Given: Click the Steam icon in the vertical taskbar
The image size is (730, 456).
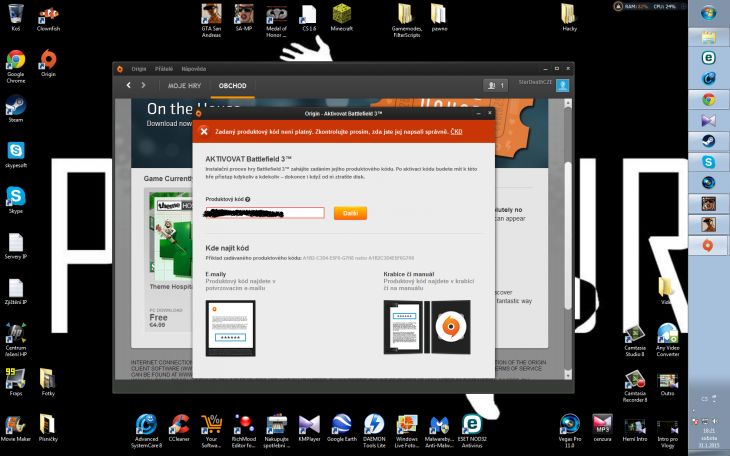Looking at the screenshot, I should 709,141.
